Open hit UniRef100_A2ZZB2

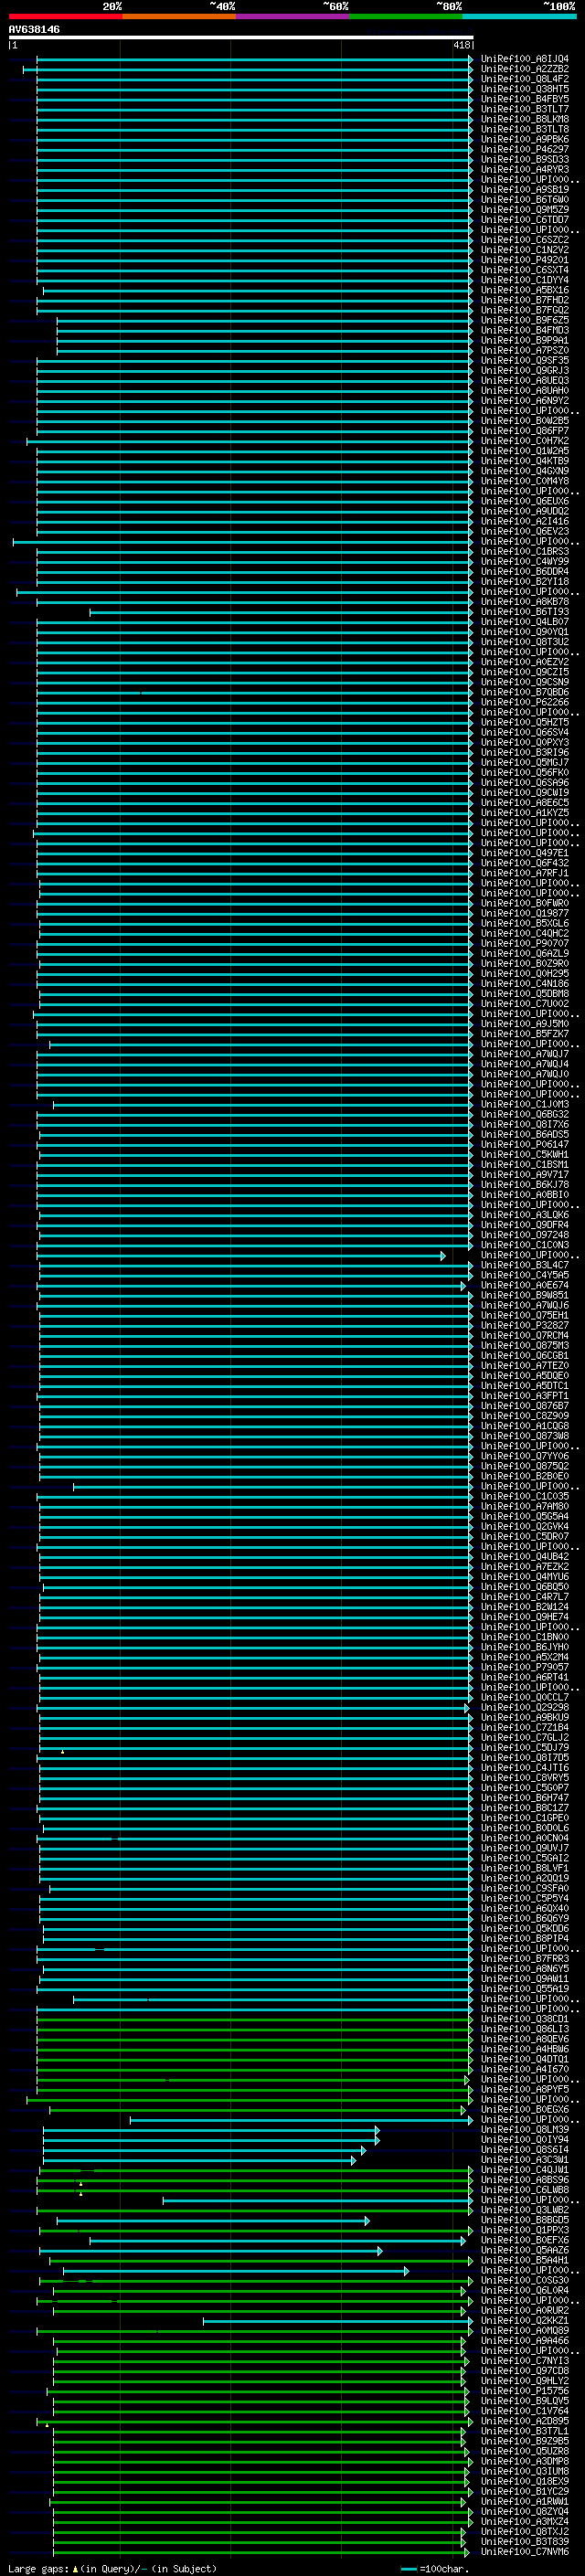pos(524,69)
